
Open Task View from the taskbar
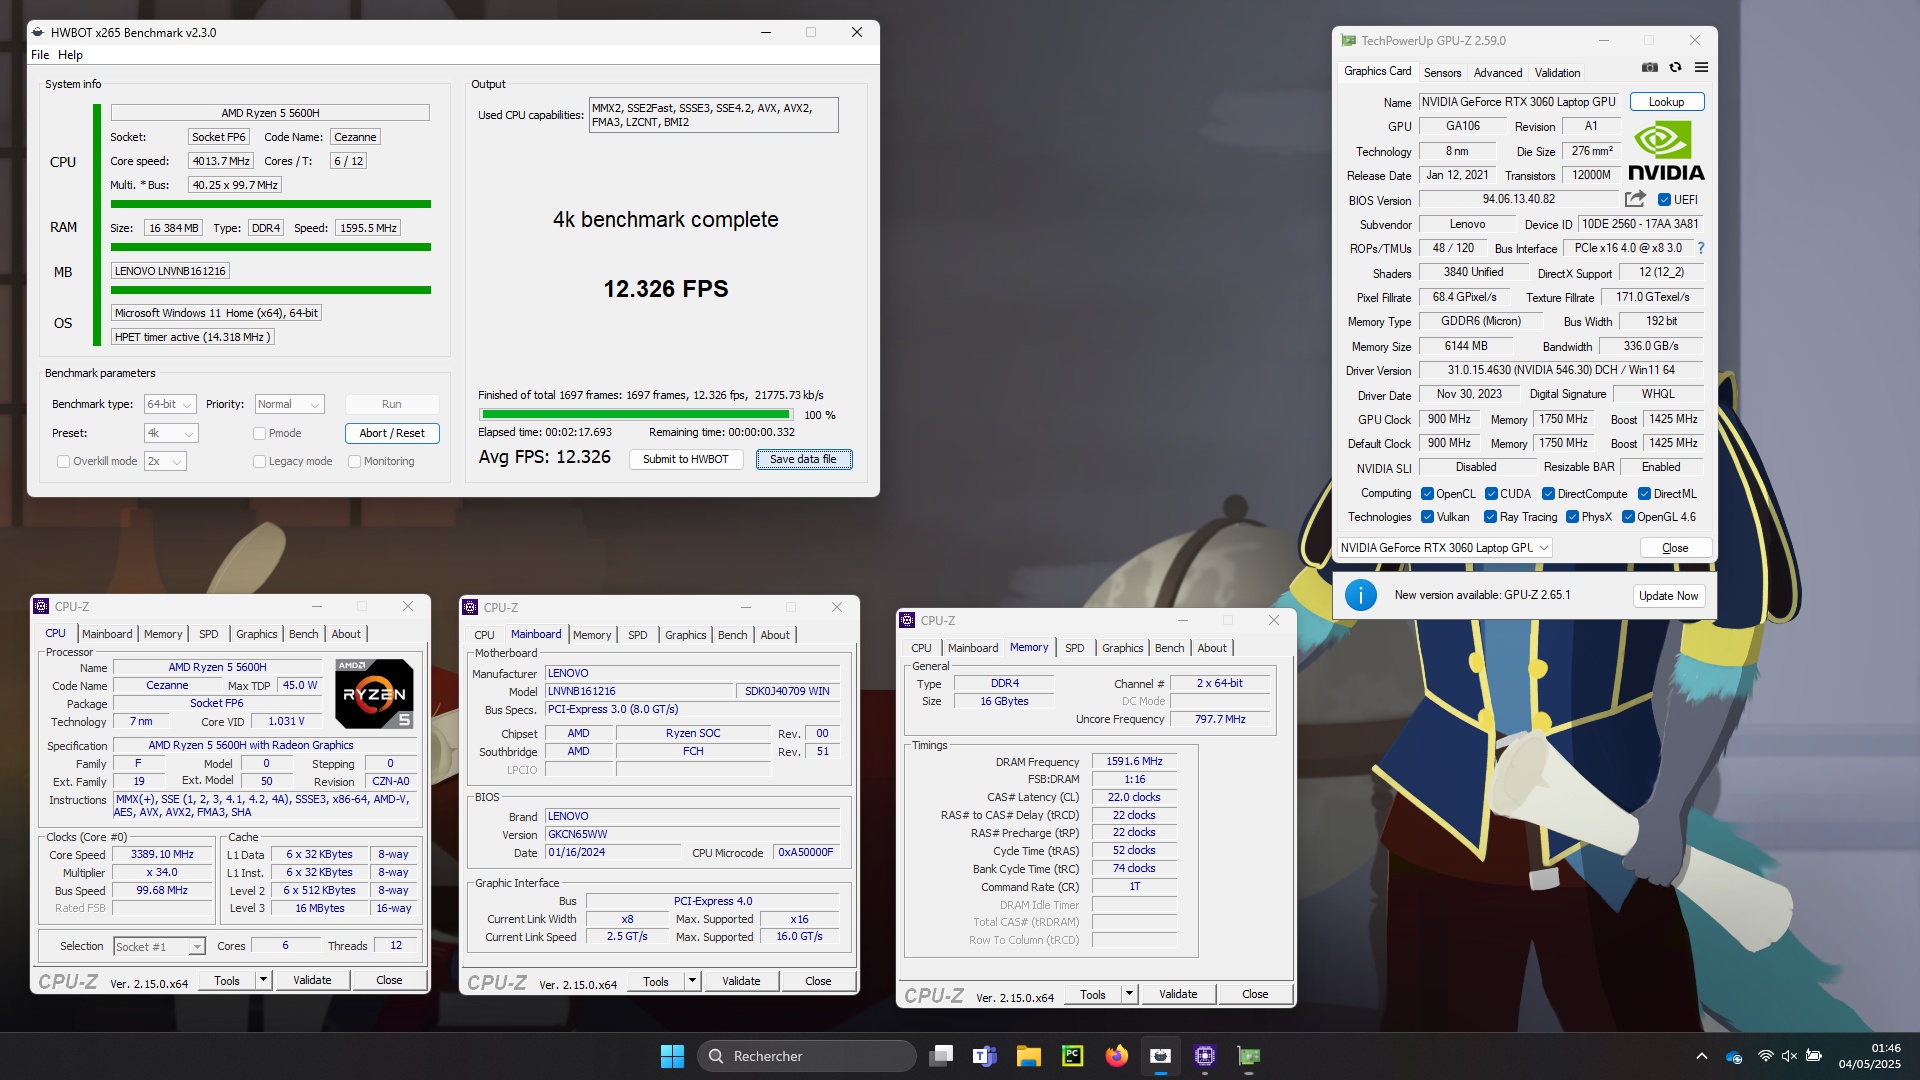point(941,1056)
